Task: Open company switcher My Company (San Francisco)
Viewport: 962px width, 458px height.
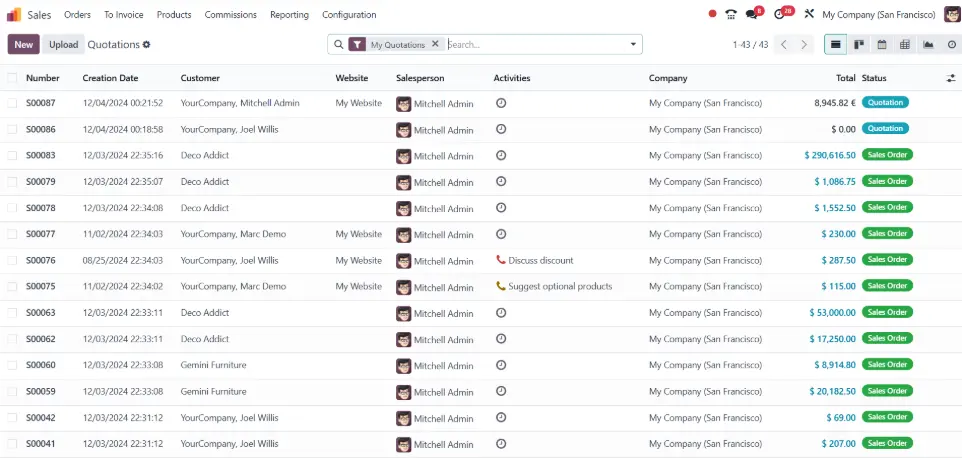Action: (x=879, y=15)
